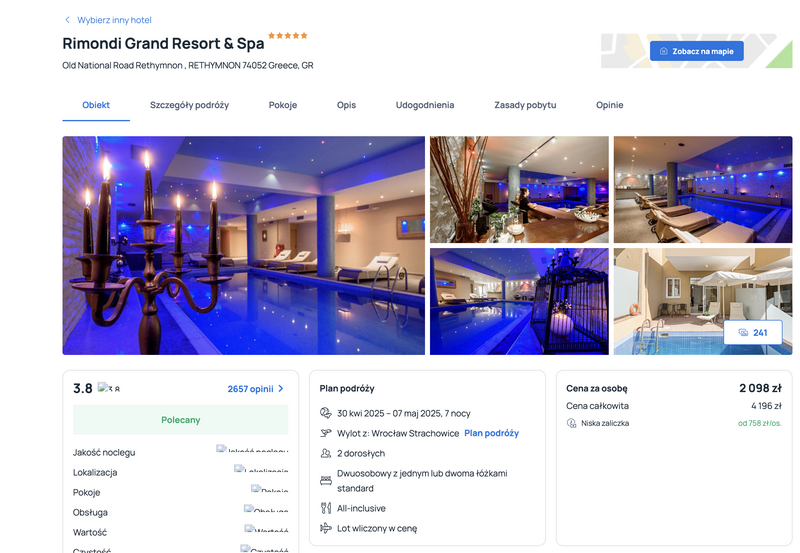Open the outdoor pool terrace thumbnail

pyautogui.click(x=703, y=301)
